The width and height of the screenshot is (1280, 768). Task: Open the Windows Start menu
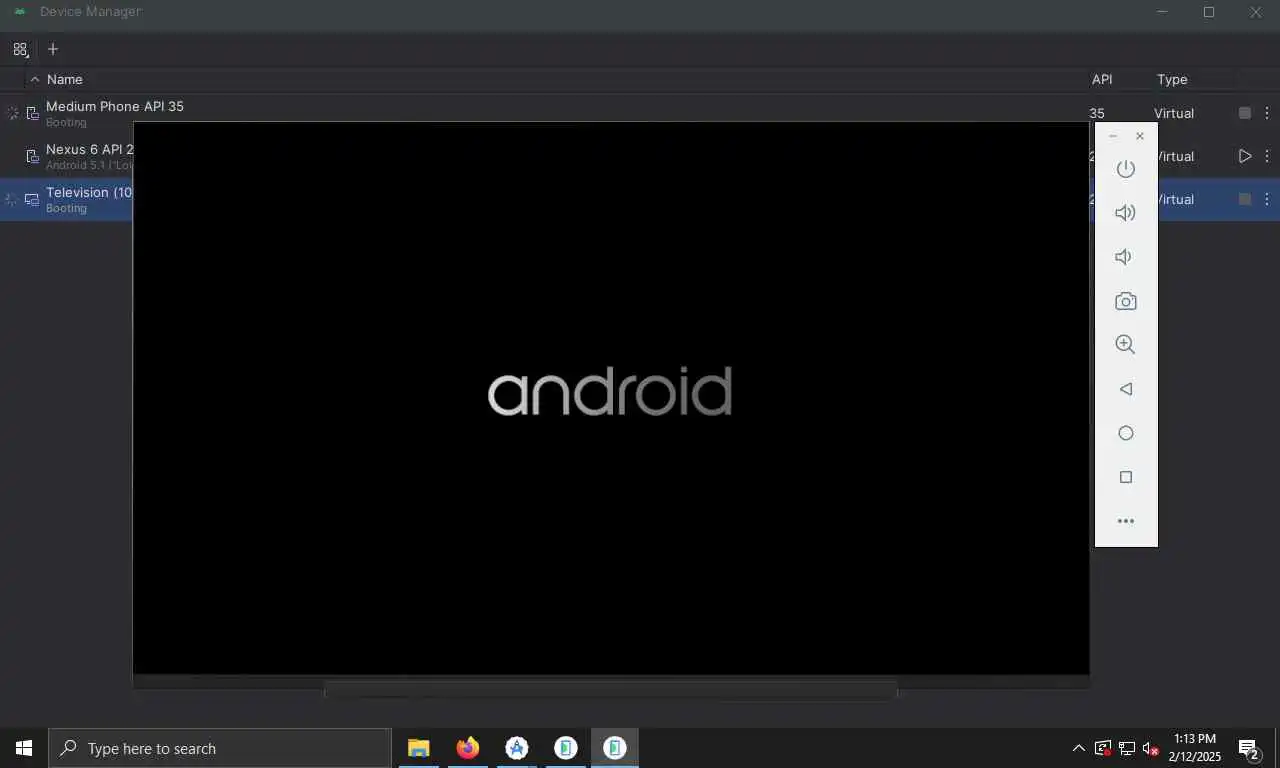pyautogui.click(x=24, y=748)
